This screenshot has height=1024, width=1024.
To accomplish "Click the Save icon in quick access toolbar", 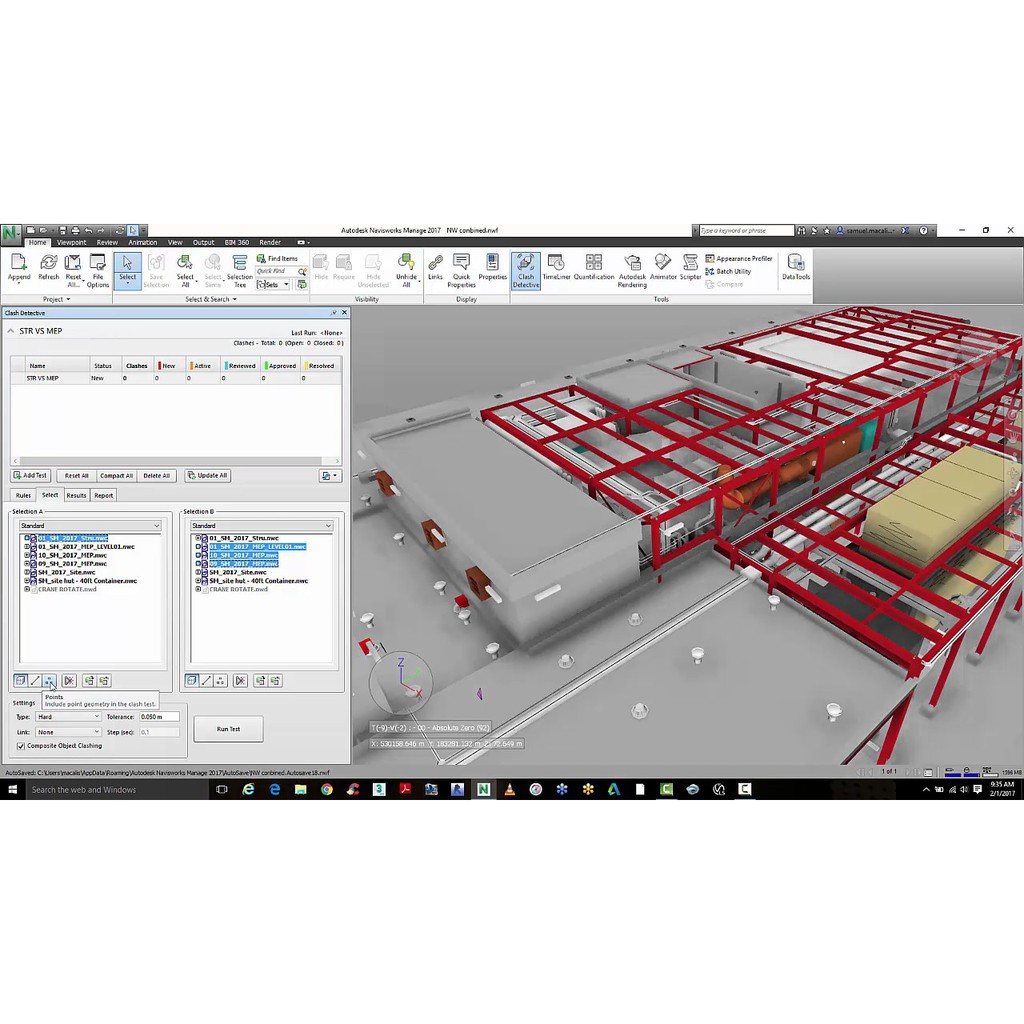I will 63,231.
